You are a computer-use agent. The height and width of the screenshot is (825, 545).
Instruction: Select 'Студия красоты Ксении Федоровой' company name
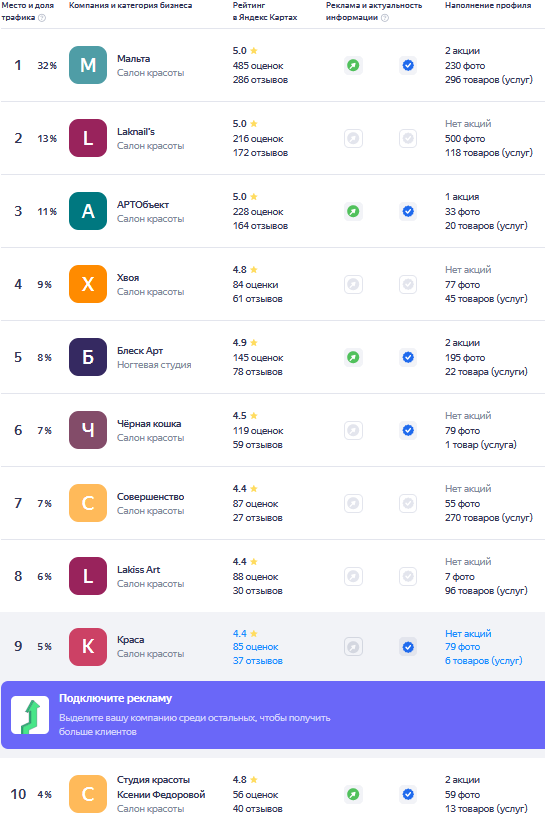pos(161,787)
